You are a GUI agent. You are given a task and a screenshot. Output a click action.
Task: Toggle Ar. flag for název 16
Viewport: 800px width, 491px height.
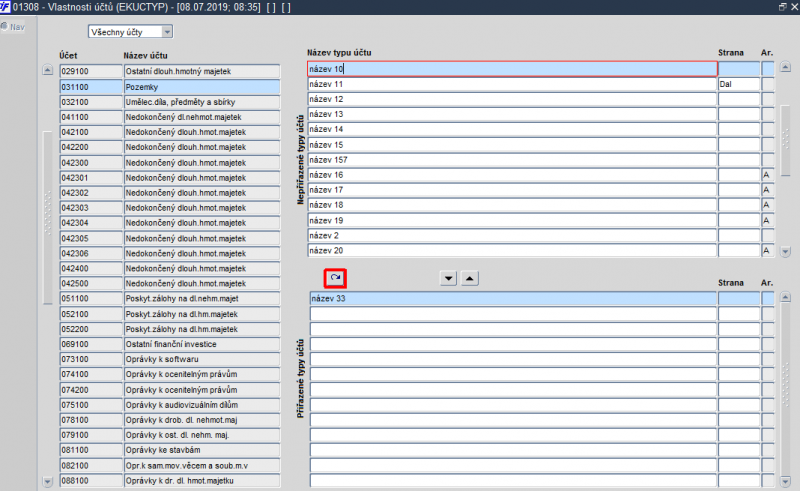767,175
